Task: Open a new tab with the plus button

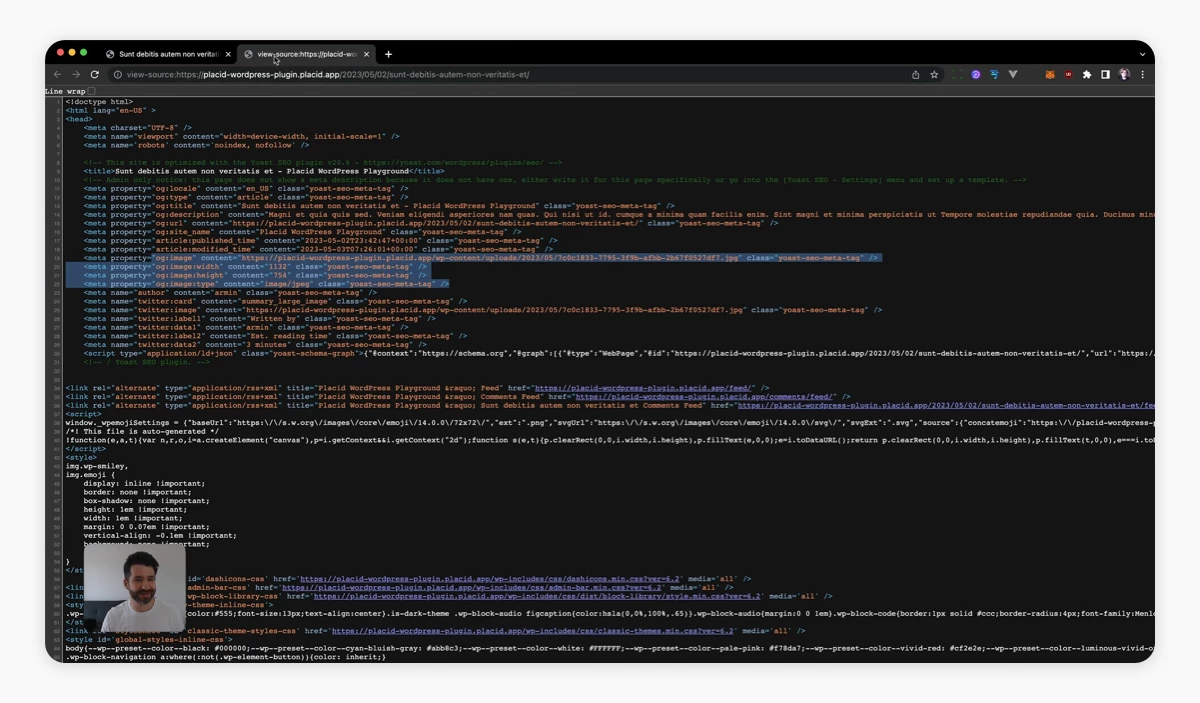Action: tap(388, 54)
